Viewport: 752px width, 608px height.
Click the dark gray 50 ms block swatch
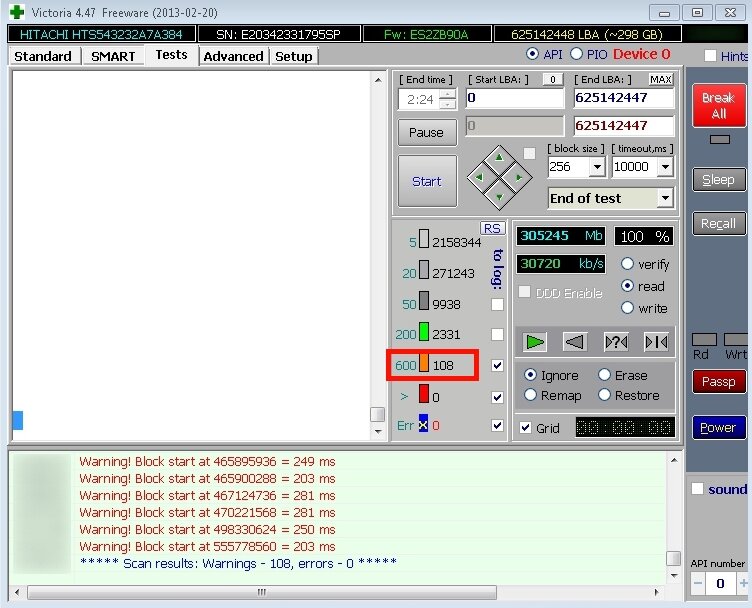coord(423,301)
